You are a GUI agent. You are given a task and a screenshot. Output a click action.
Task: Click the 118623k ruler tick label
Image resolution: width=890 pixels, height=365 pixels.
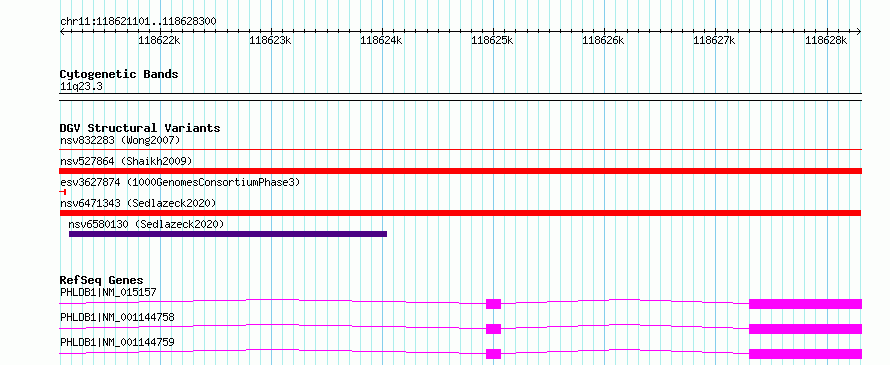270,40
